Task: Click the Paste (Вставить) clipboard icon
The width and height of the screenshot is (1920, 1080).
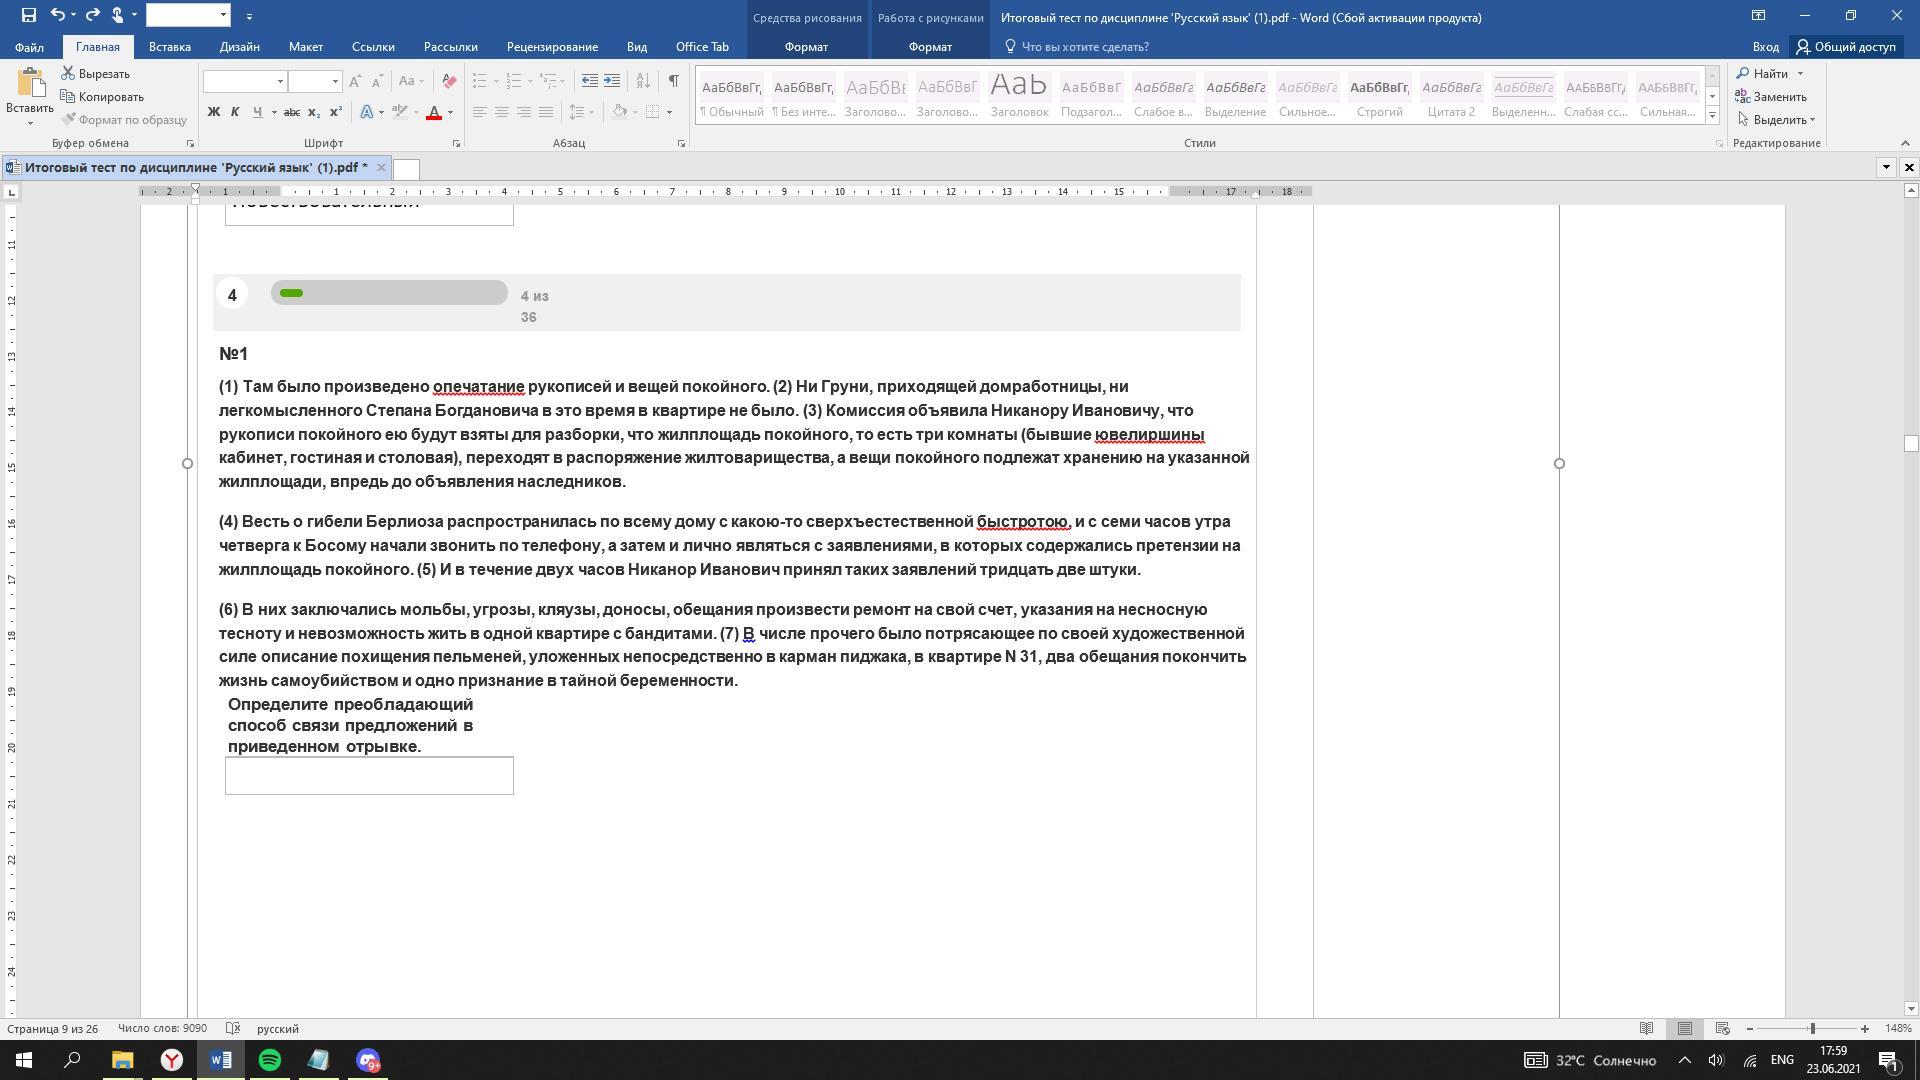Action: pyautogui.click(x=29, y=85)
